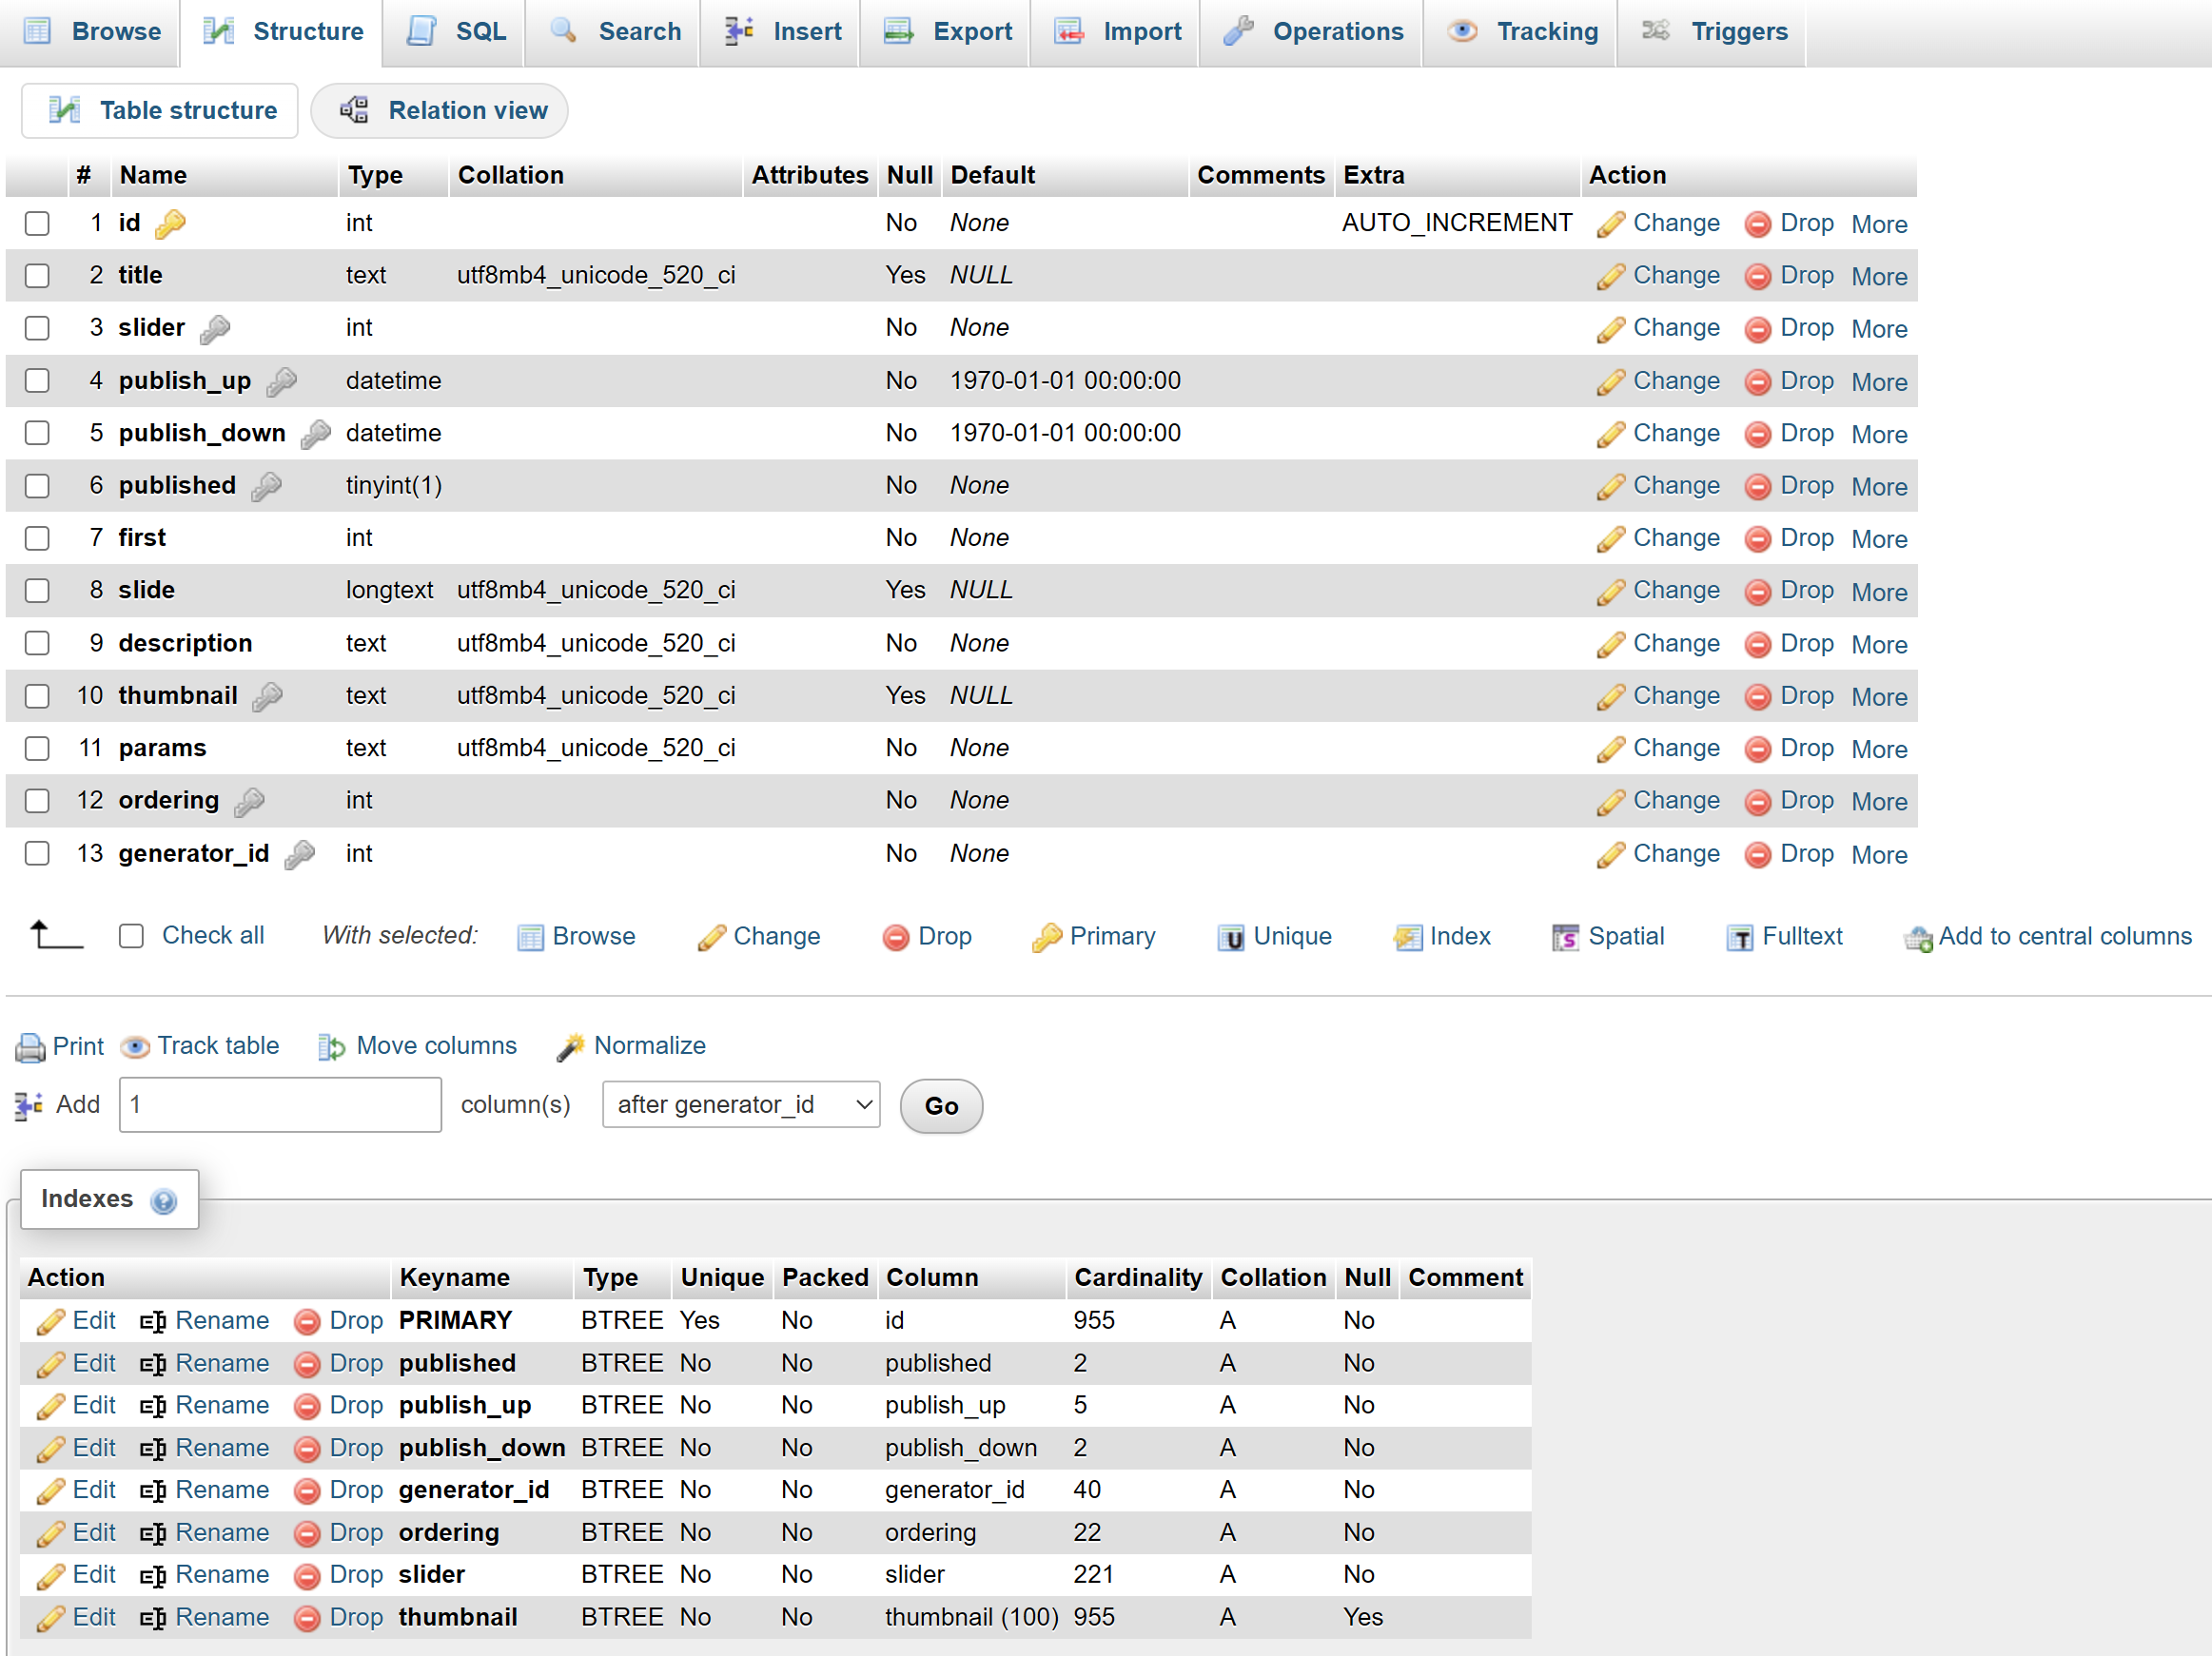Enable the Check all checkbox
The image size is (2212, 1656).
[x=131, y=936]
